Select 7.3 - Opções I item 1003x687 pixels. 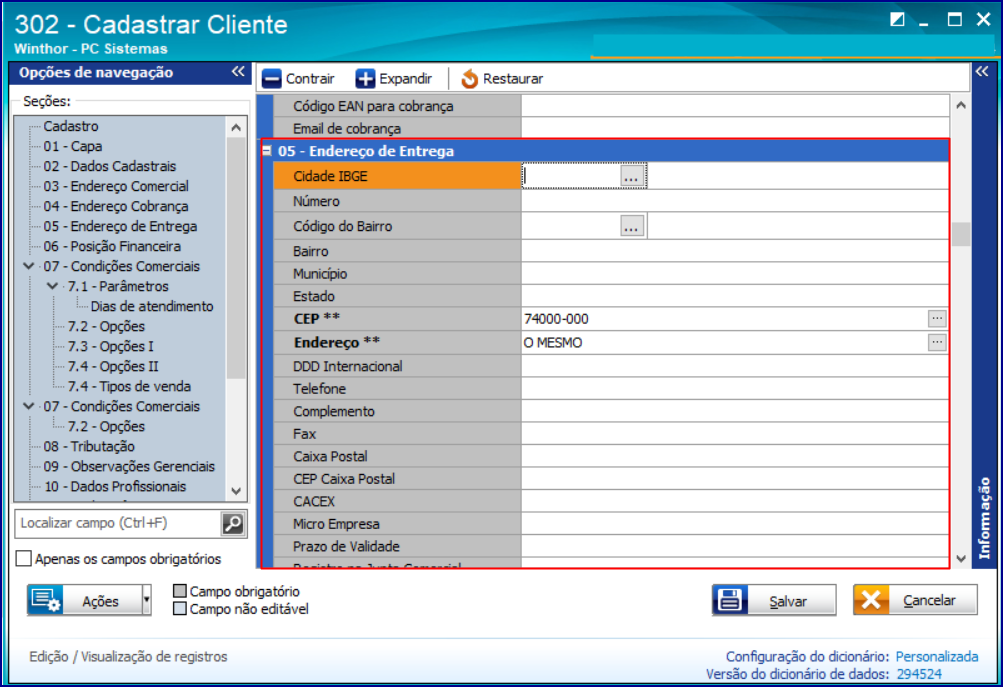click(111, 346)
